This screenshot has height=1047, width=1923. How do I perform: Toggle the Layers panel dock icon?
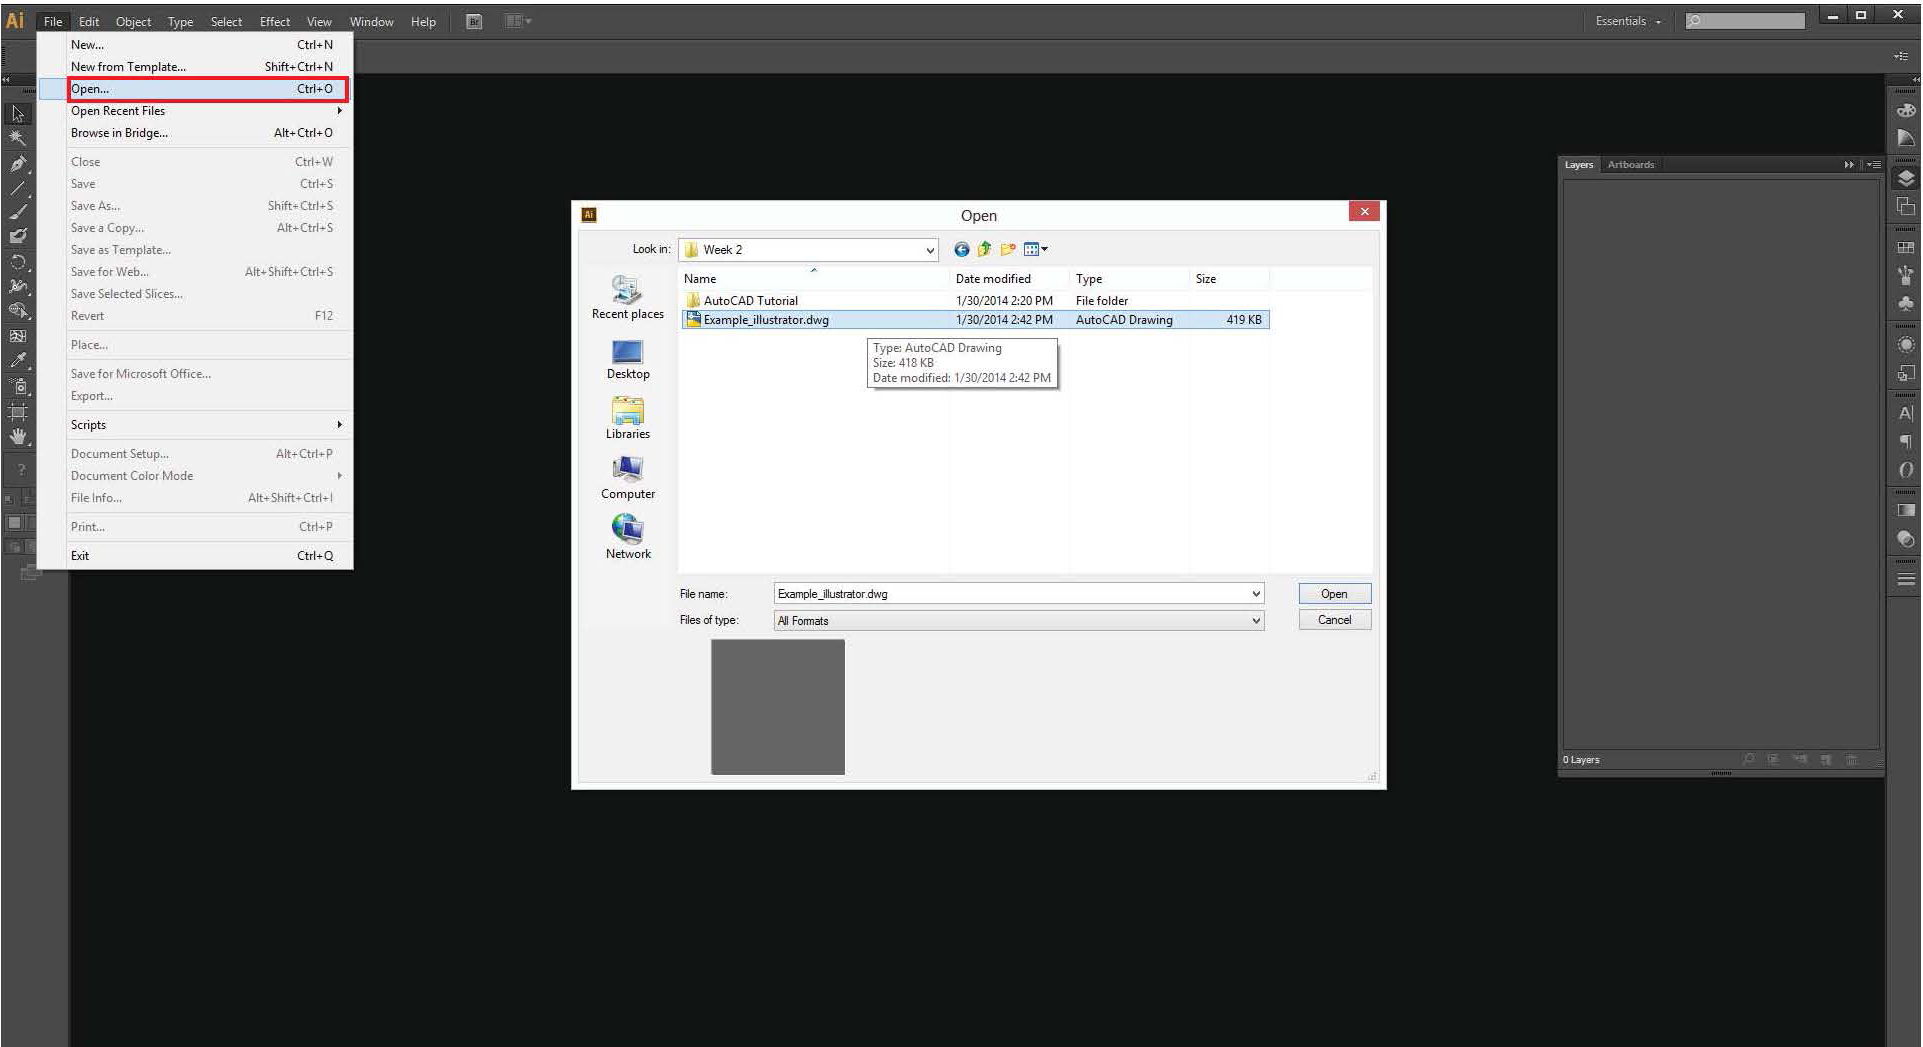coord(1906,178)
